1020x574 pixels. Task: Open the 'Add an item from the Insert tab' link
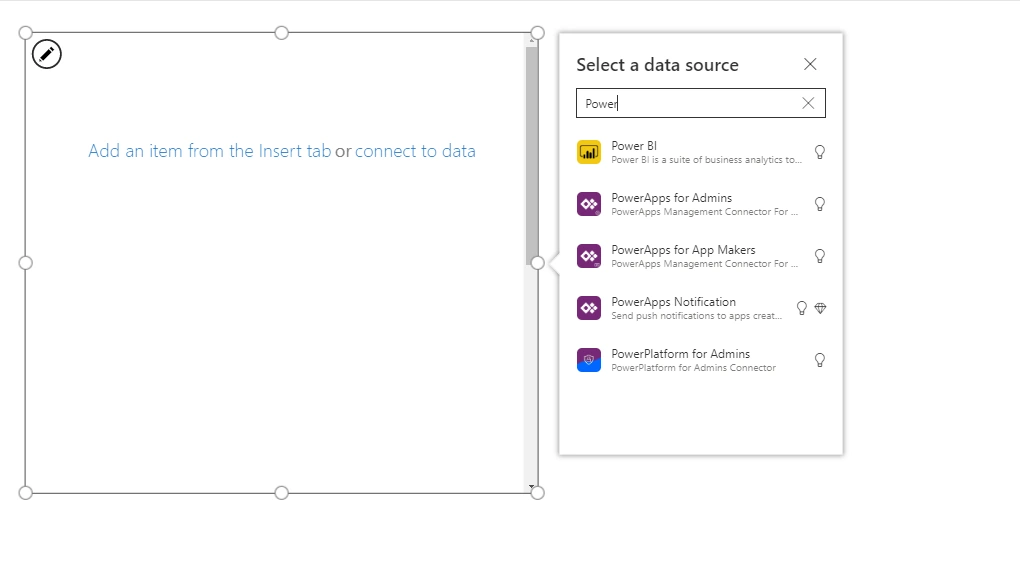(209, 151)
